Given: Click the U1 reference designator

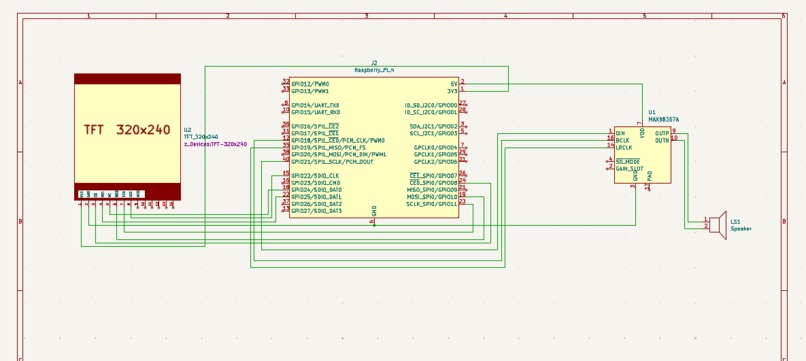Looking at the screenshot, I should 652,112.
